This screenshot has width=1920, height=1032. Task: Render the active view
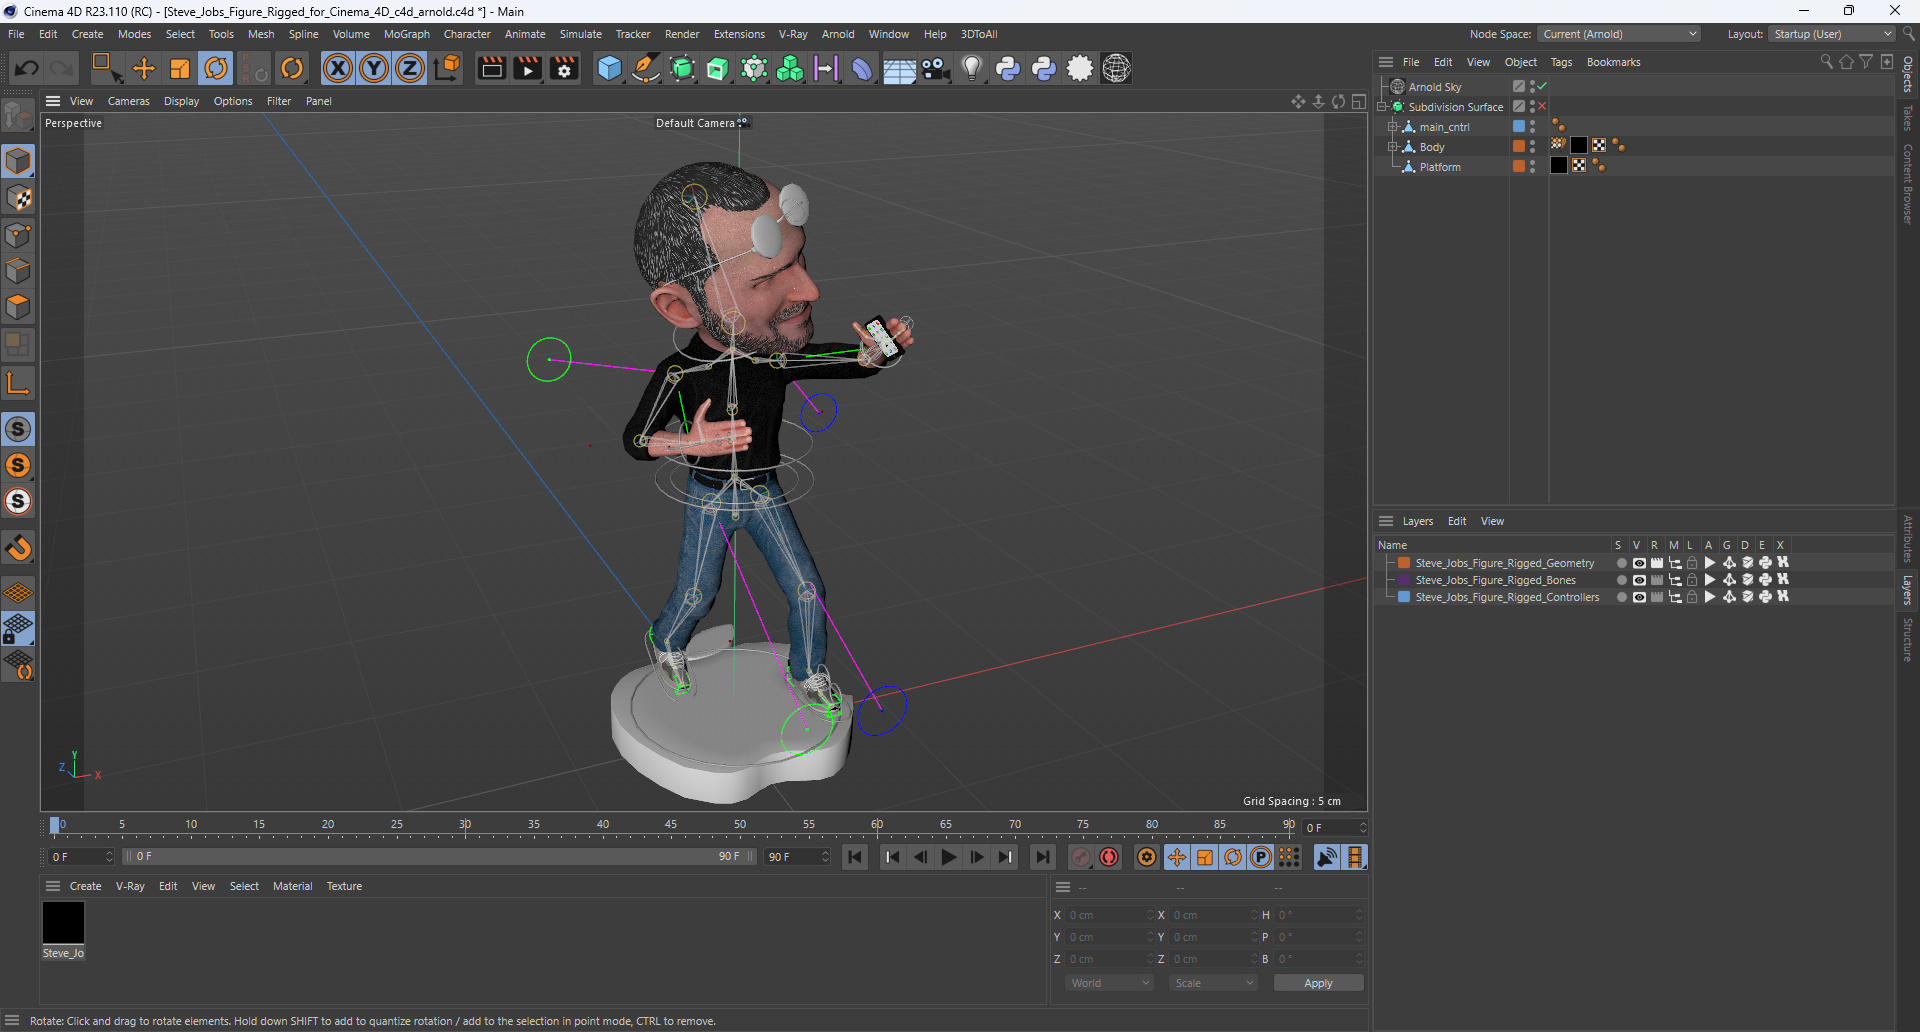(491, 68)
